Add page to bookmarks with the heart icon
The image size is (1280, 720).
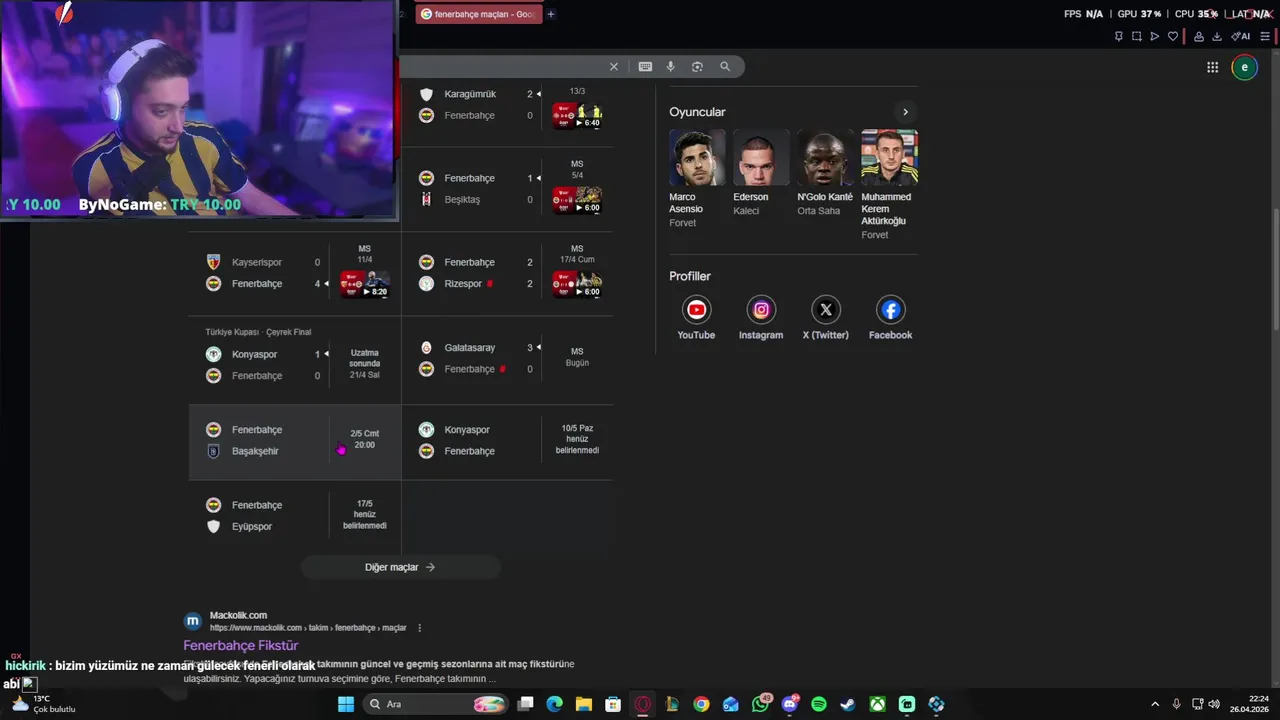click(x=1173, y=36)
